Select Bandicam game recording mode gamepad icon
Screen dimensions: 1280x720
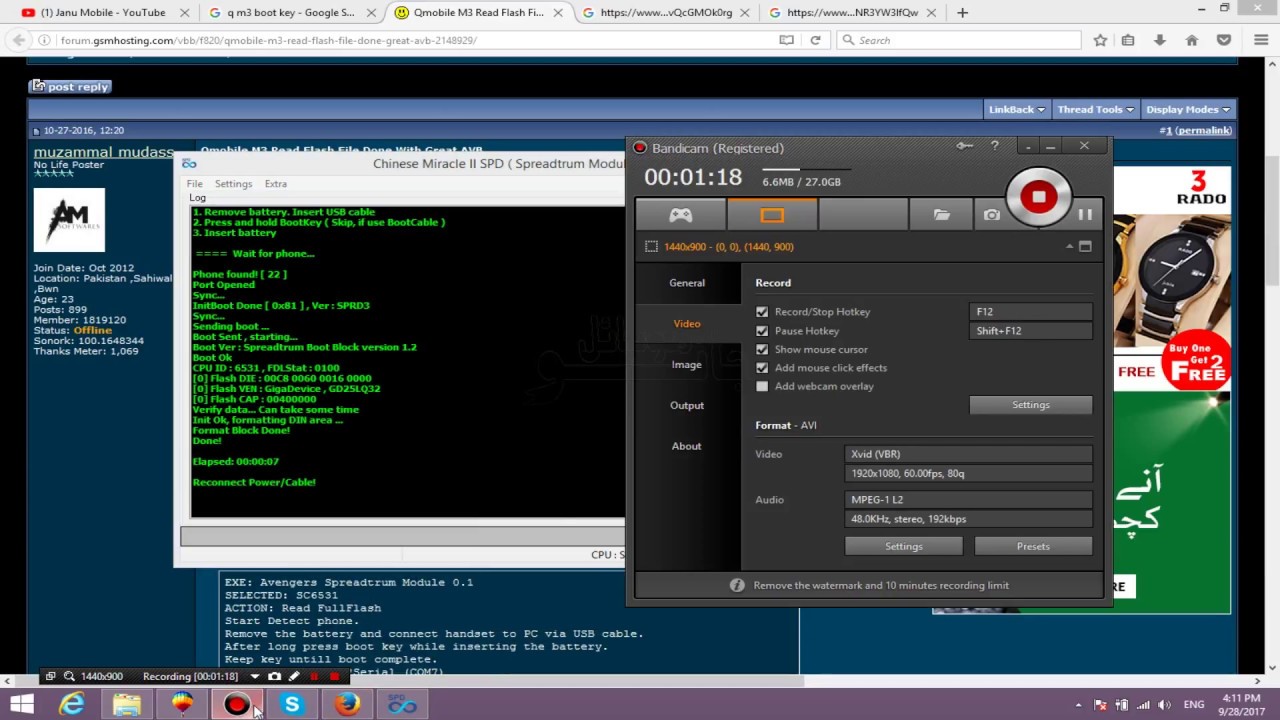click(681, 215)
